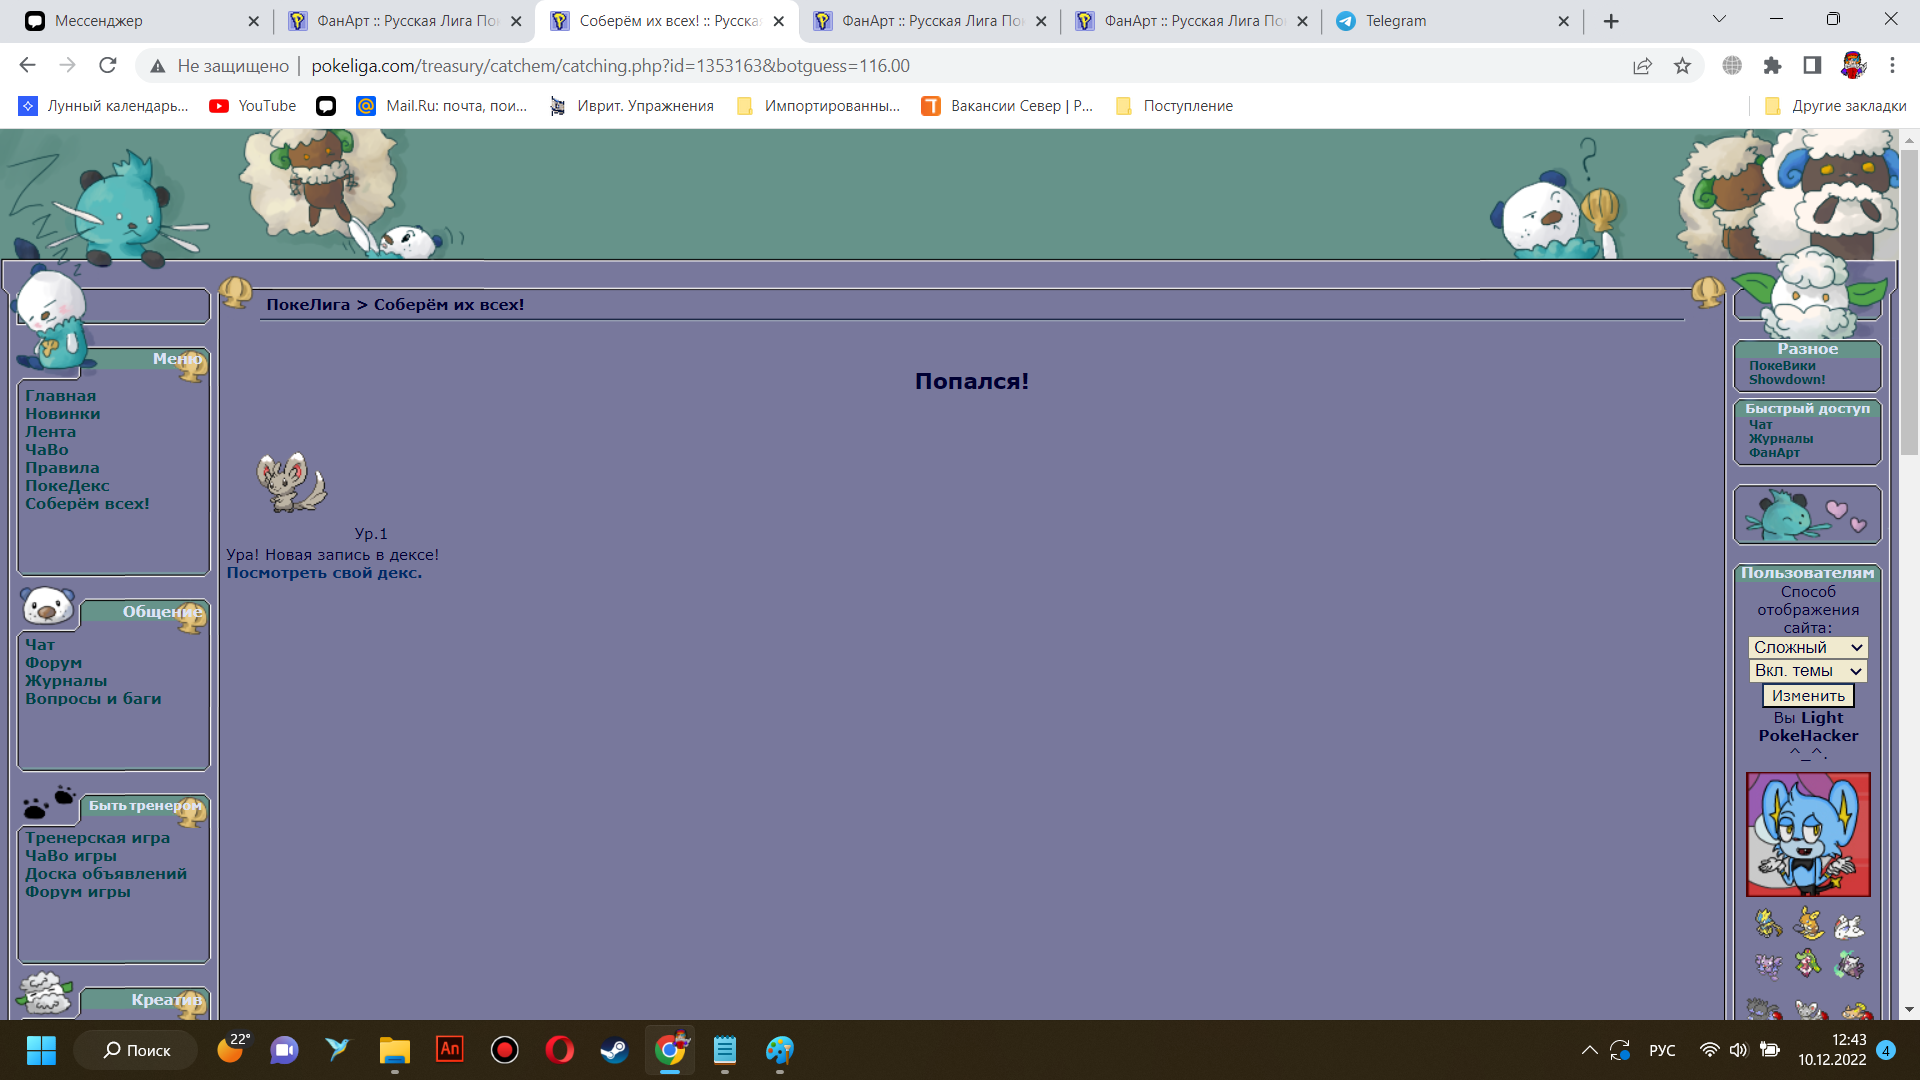This screenshot has height=1080, width=1920.
Task: Open a new browser tab
Action: click(1610, 21)
